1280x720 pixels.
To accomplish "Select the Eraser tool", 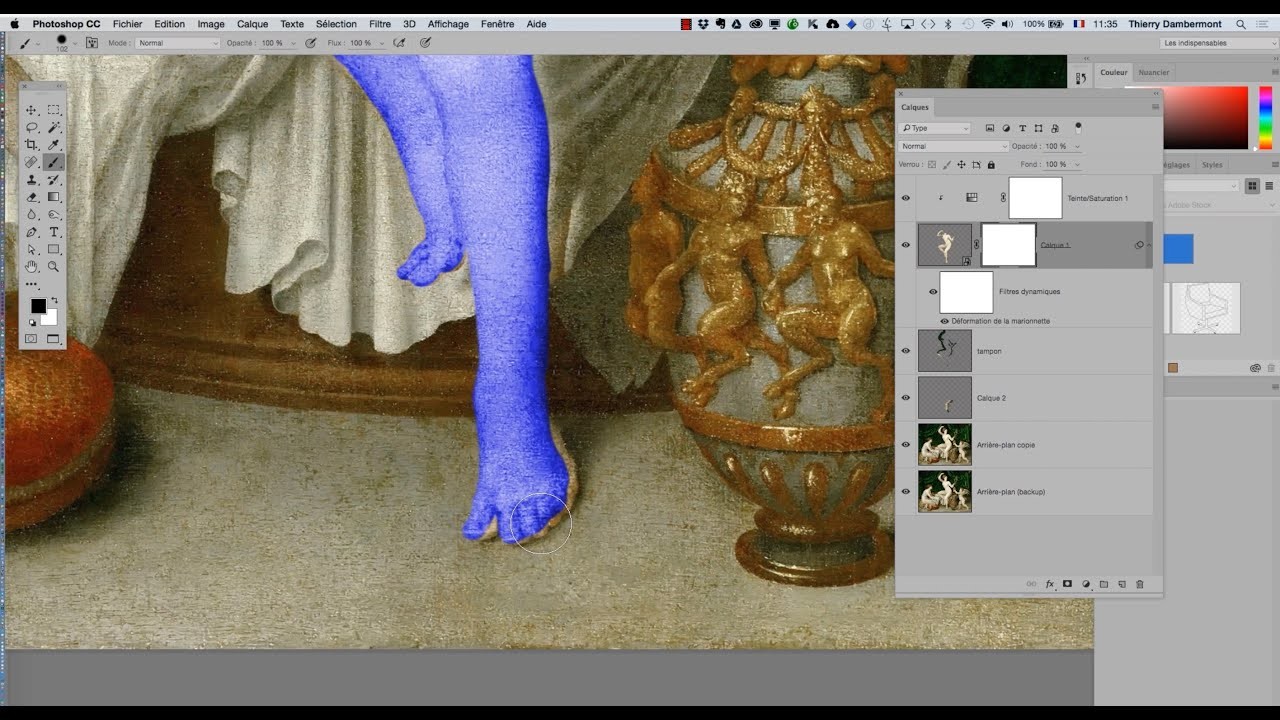I will pos(32,197).
